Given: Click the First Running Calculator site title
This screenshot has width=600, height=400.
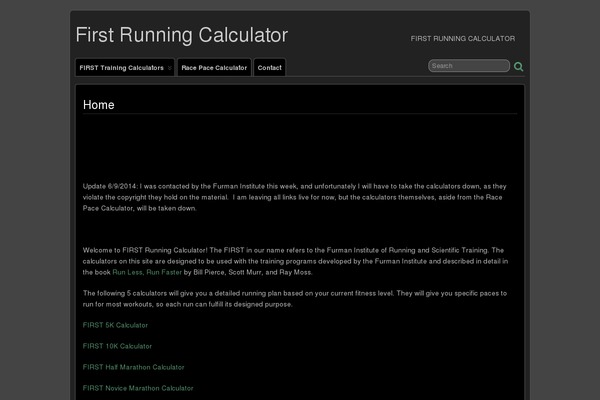Looking at the screenshot, I should tap(181, 35).
